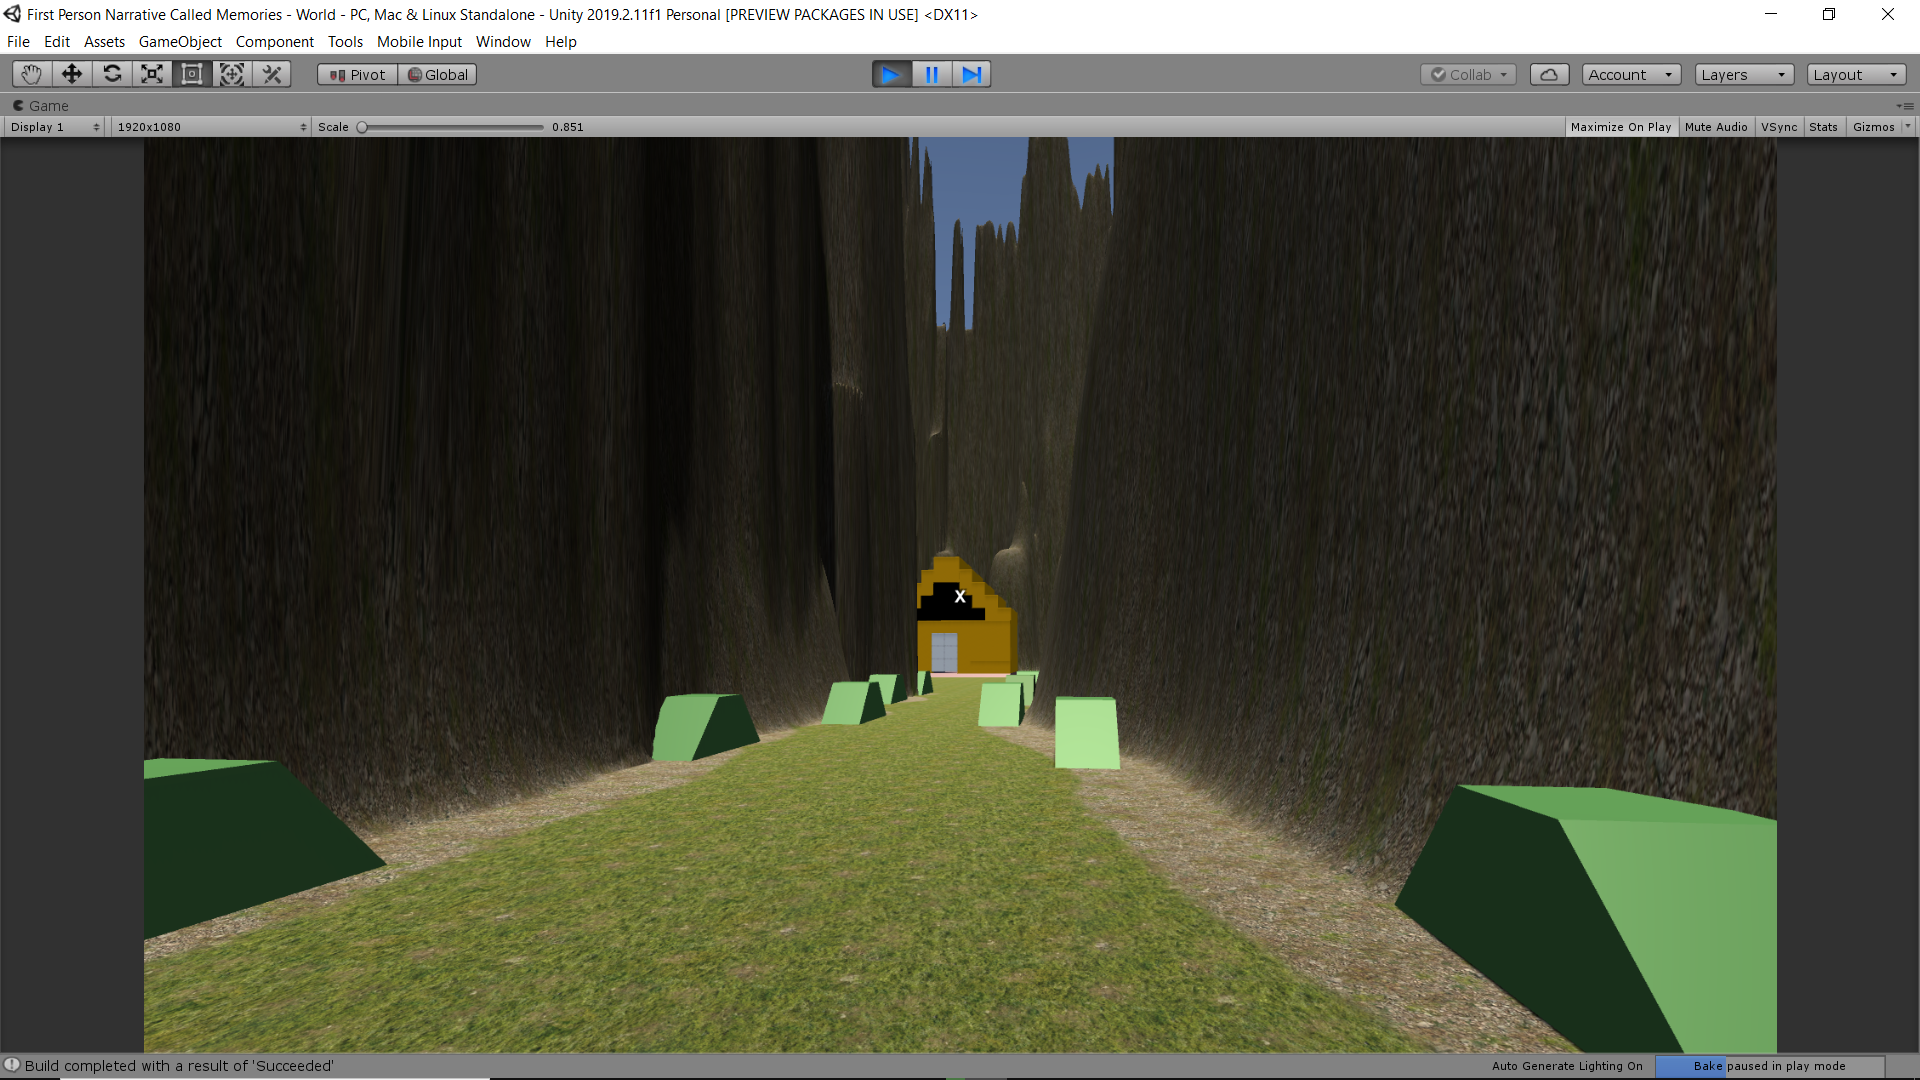The width and height of the screenshot is (1920, 1080).
Task: Click the Bake paused progress bar
Action: click(1769, 1066)
